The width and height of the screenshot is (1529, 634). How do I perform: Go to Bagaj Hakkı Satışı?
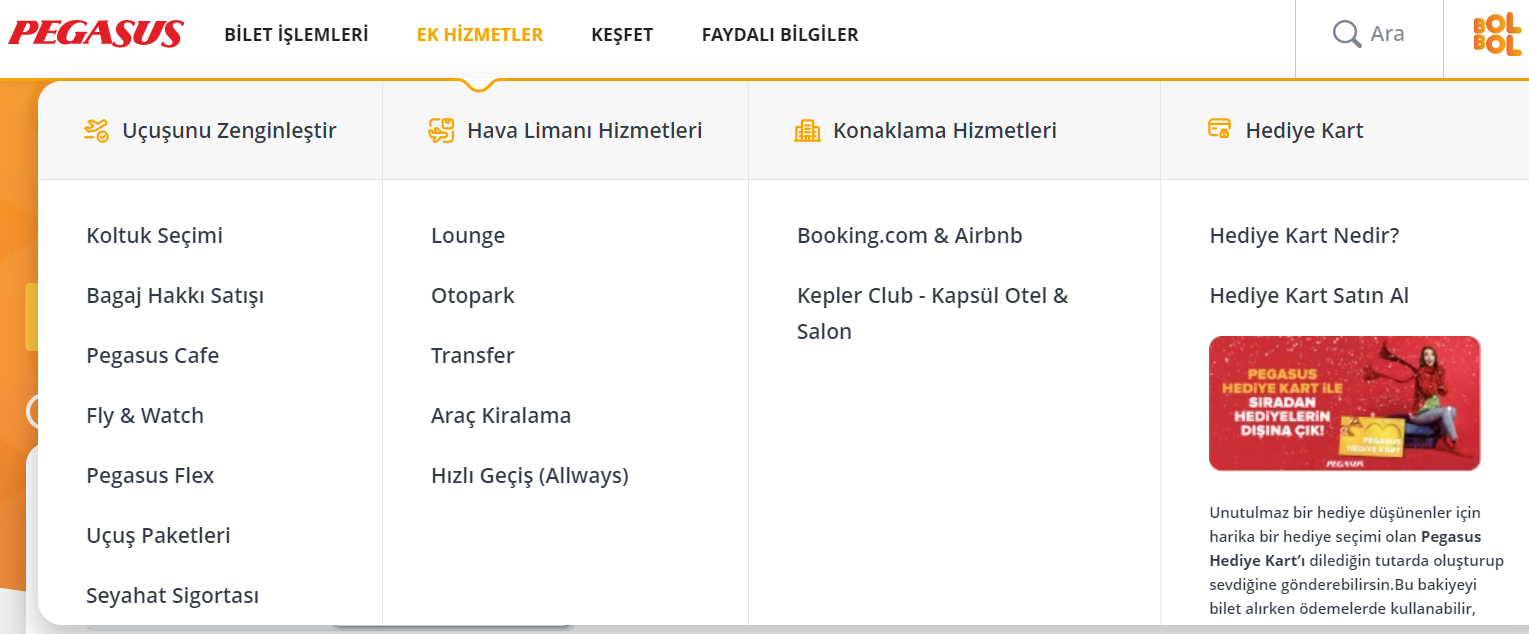coord(175,296)
